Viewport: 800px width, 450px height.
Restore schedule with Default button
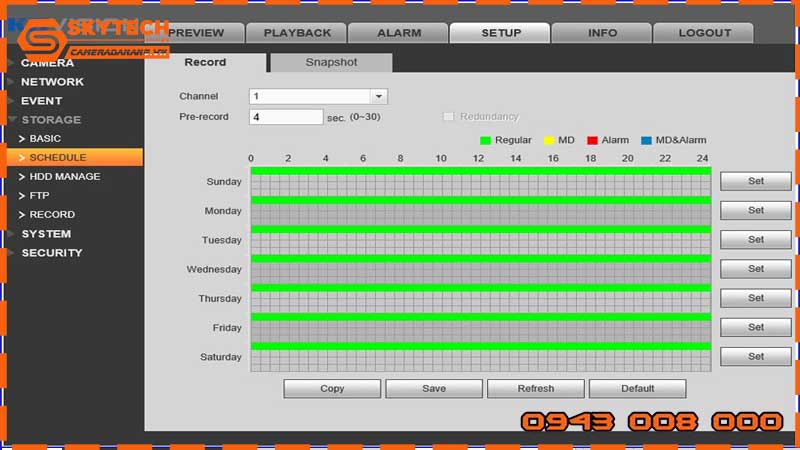[x=637, y=388]
